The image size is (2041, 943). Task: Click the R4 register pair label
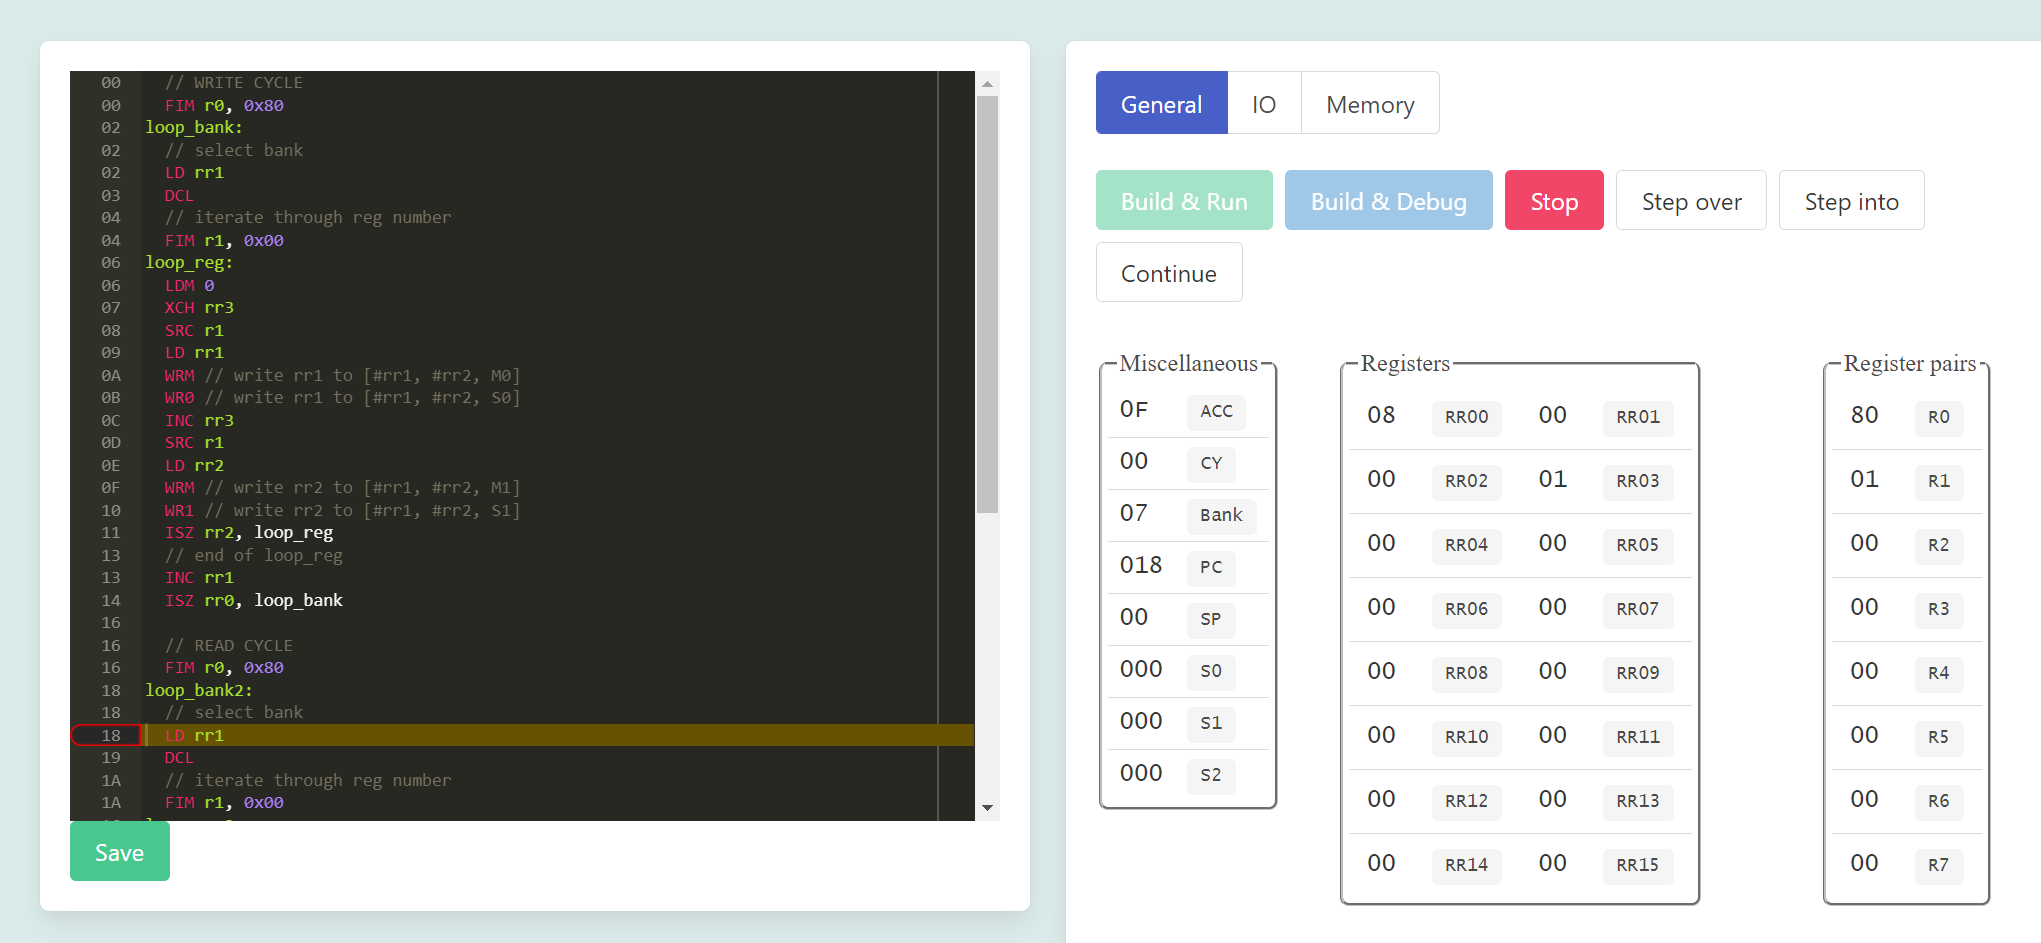click(1939, 673)
